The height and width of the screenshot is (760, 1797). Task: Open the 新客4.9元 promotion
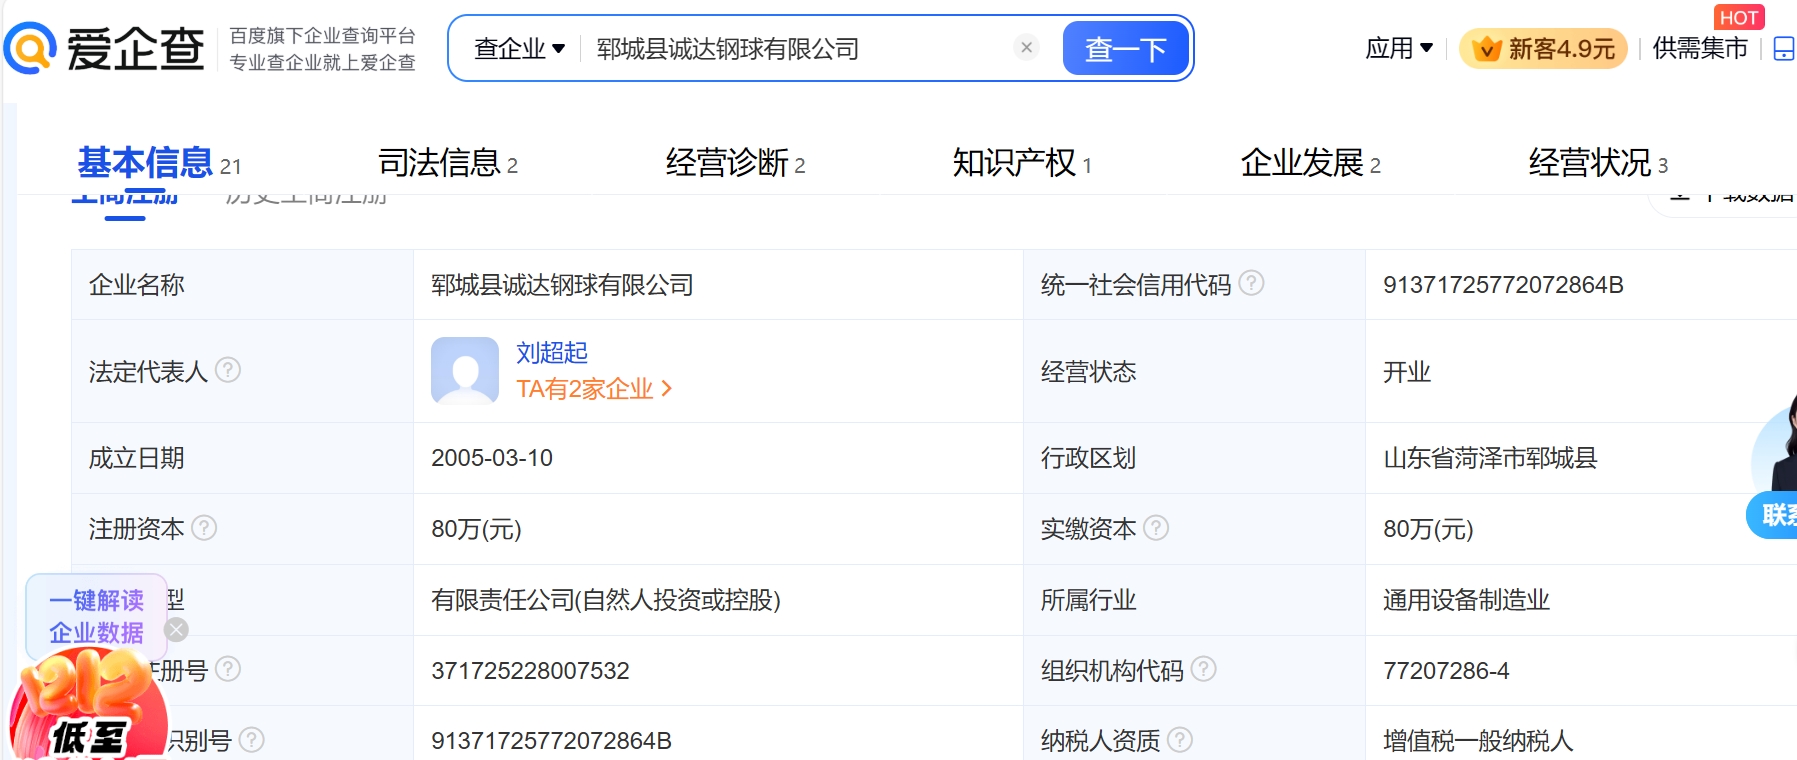click(x=1544, y=48)
